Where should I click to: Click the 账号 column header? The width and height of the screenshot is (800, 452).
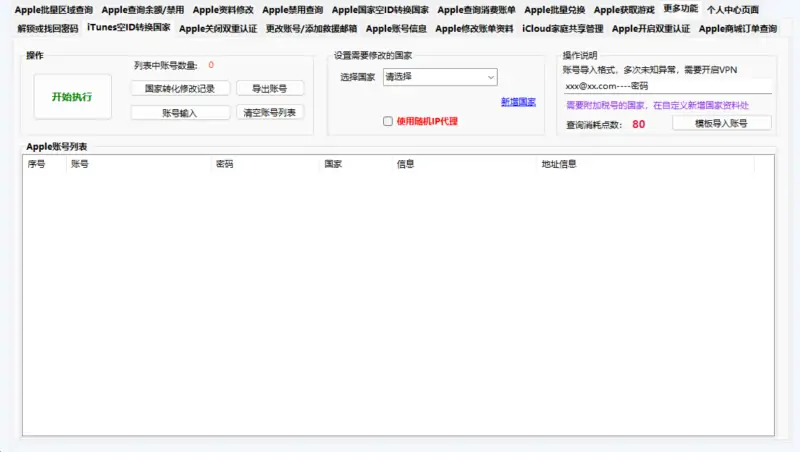[79, 164]
